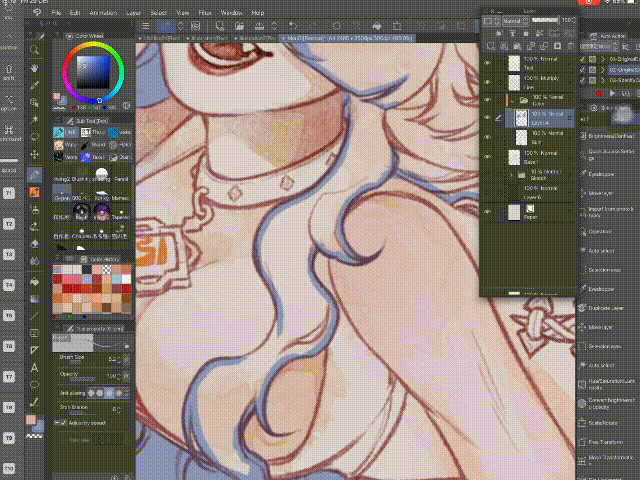Select the Lasso selection tool
This screenshot has height=480, width=640.
tap(34, 136)
